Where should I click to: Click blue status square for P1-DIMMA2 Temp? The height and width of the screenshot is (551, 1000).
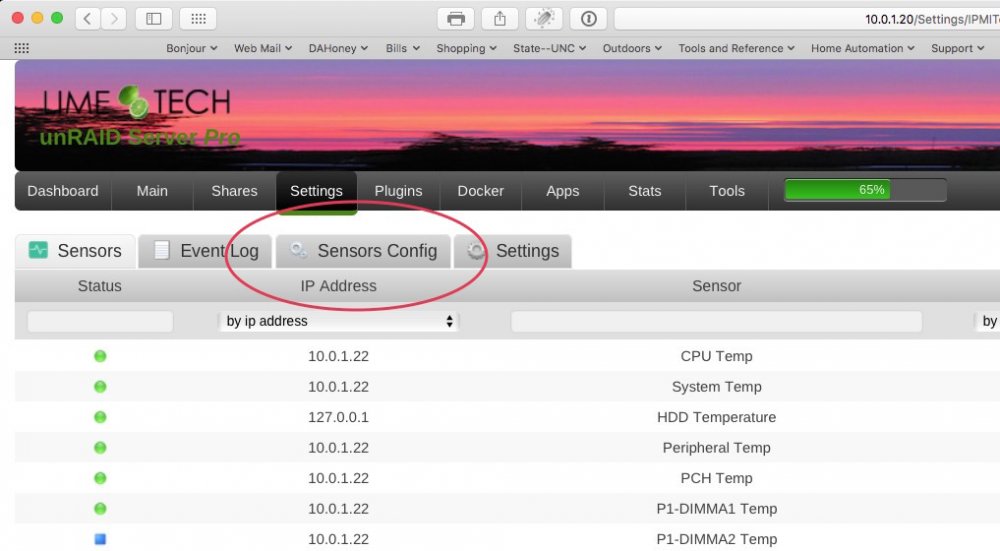(x=100, y=539)
